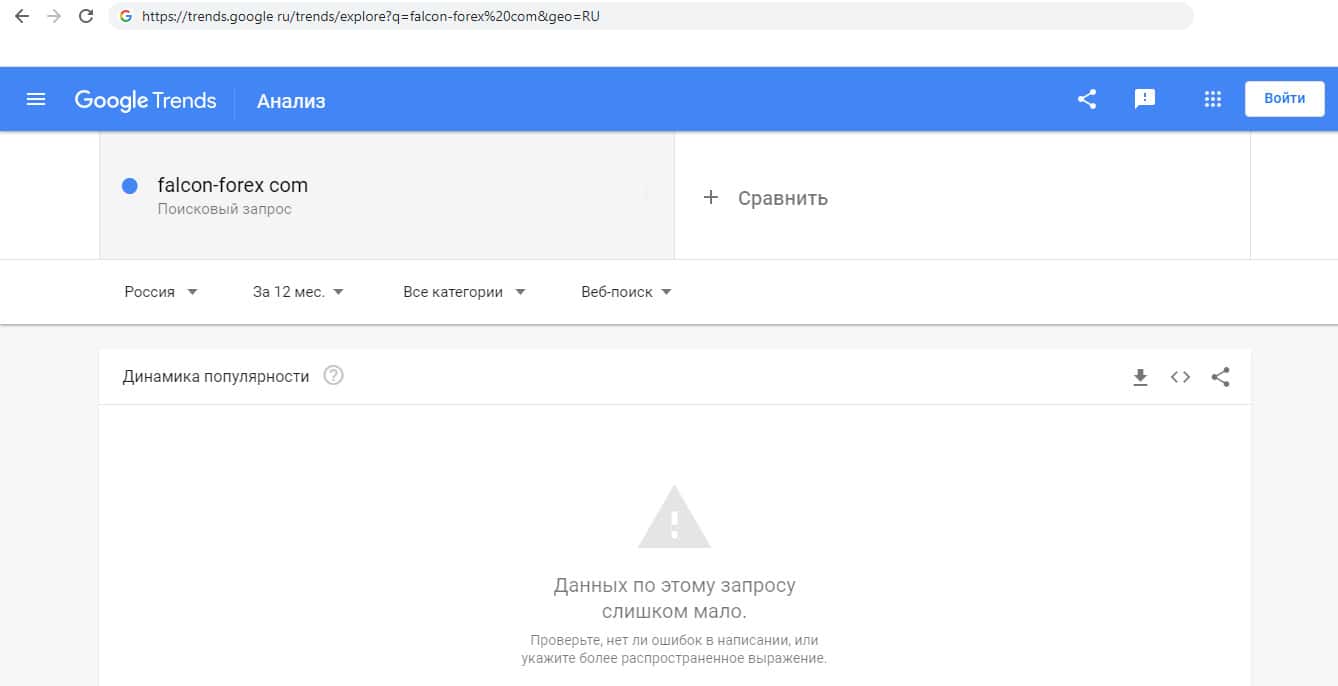Open the embed code icon

point(1180,377)
